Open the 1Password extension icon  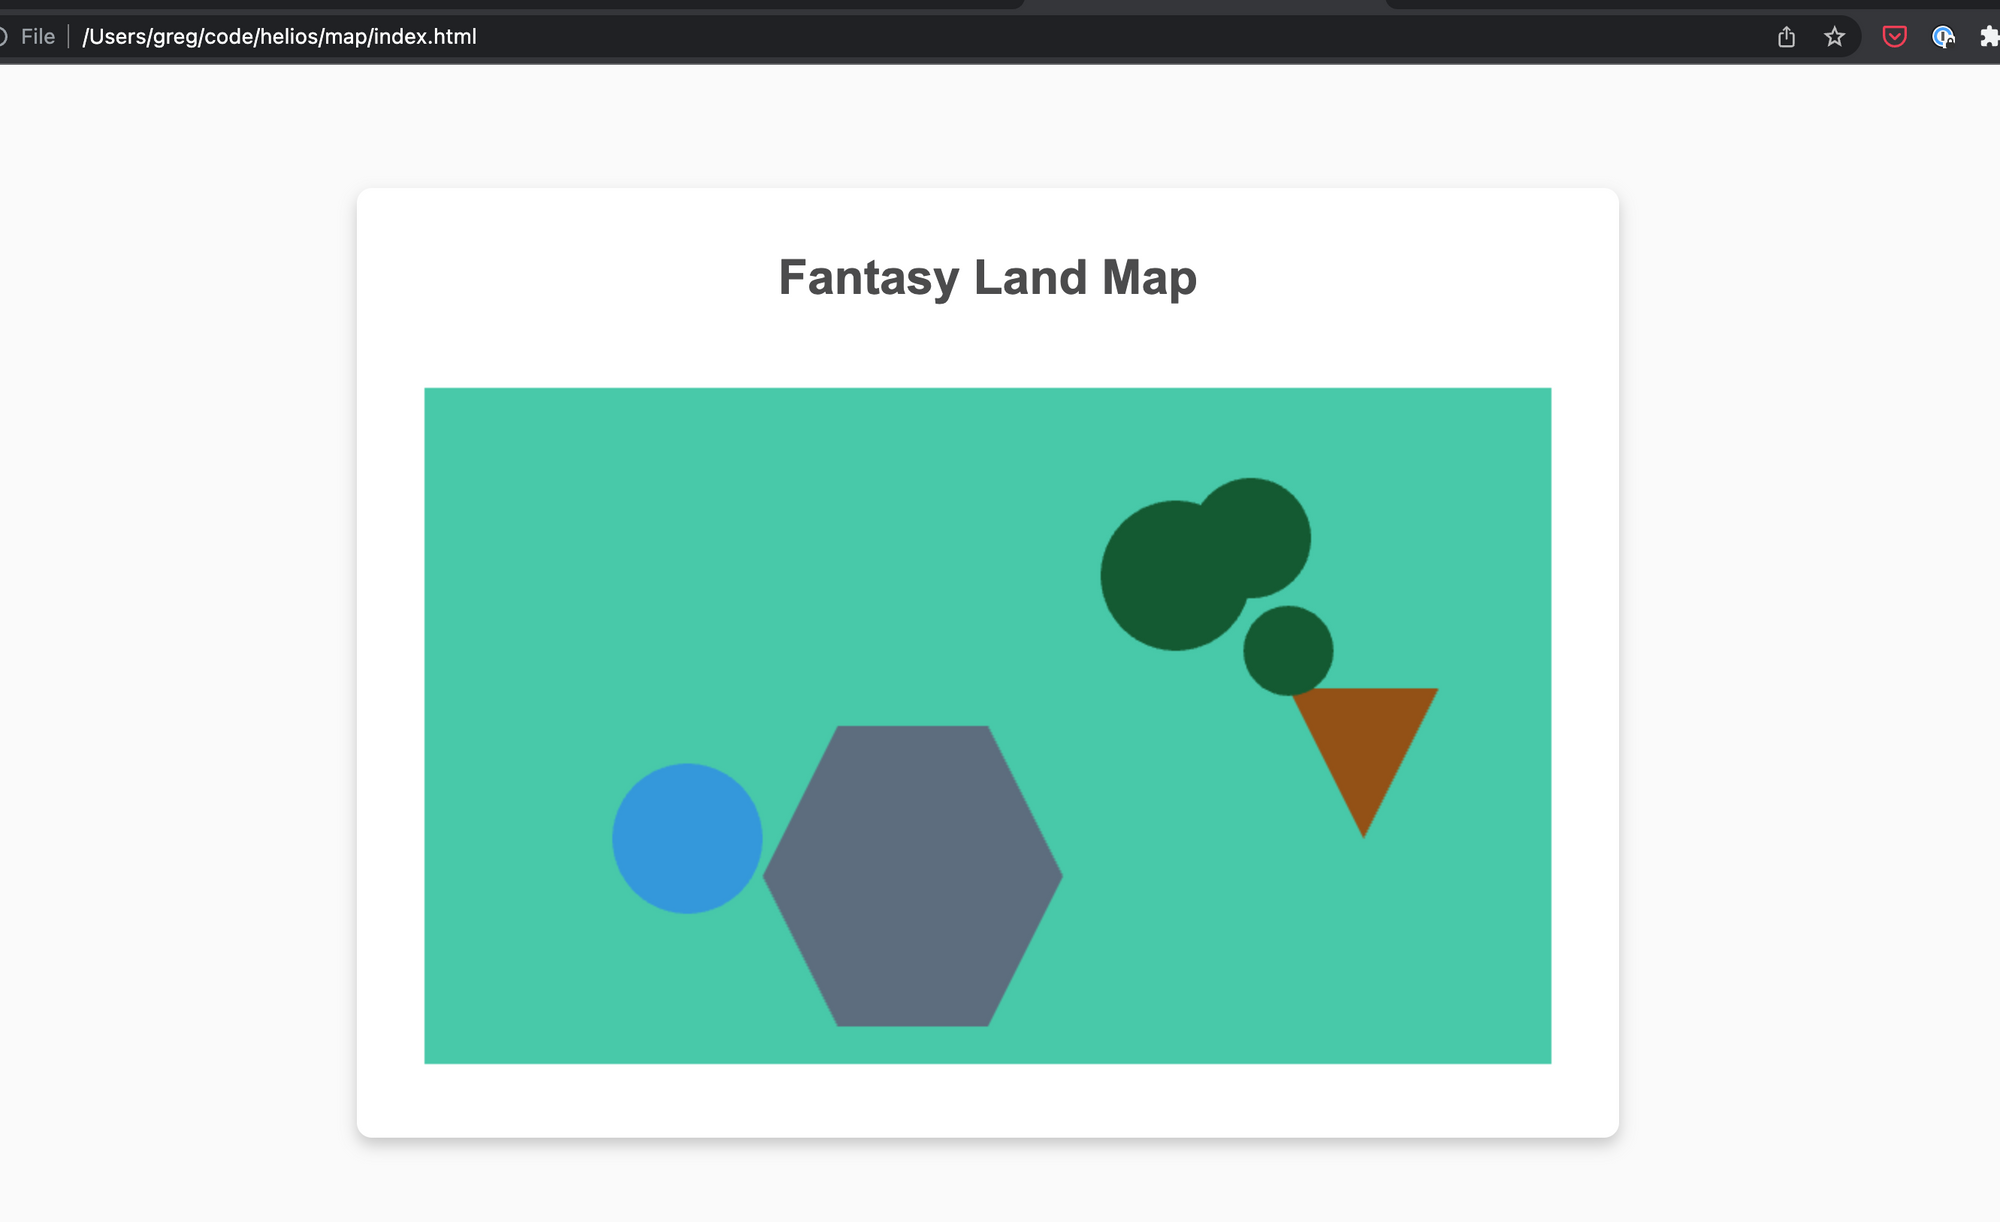(1942, 37)
